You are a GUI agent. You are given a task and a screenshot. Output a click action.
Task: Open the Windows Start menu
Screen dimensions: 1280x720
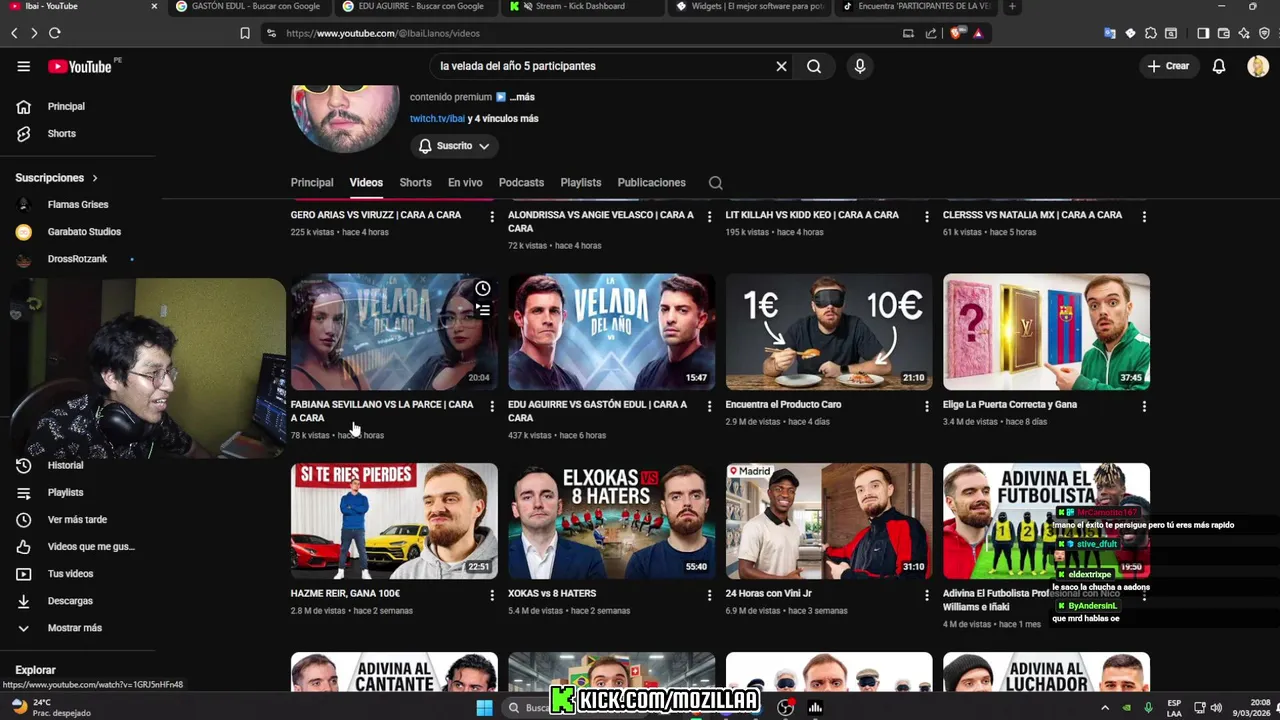tap(484, 708)
